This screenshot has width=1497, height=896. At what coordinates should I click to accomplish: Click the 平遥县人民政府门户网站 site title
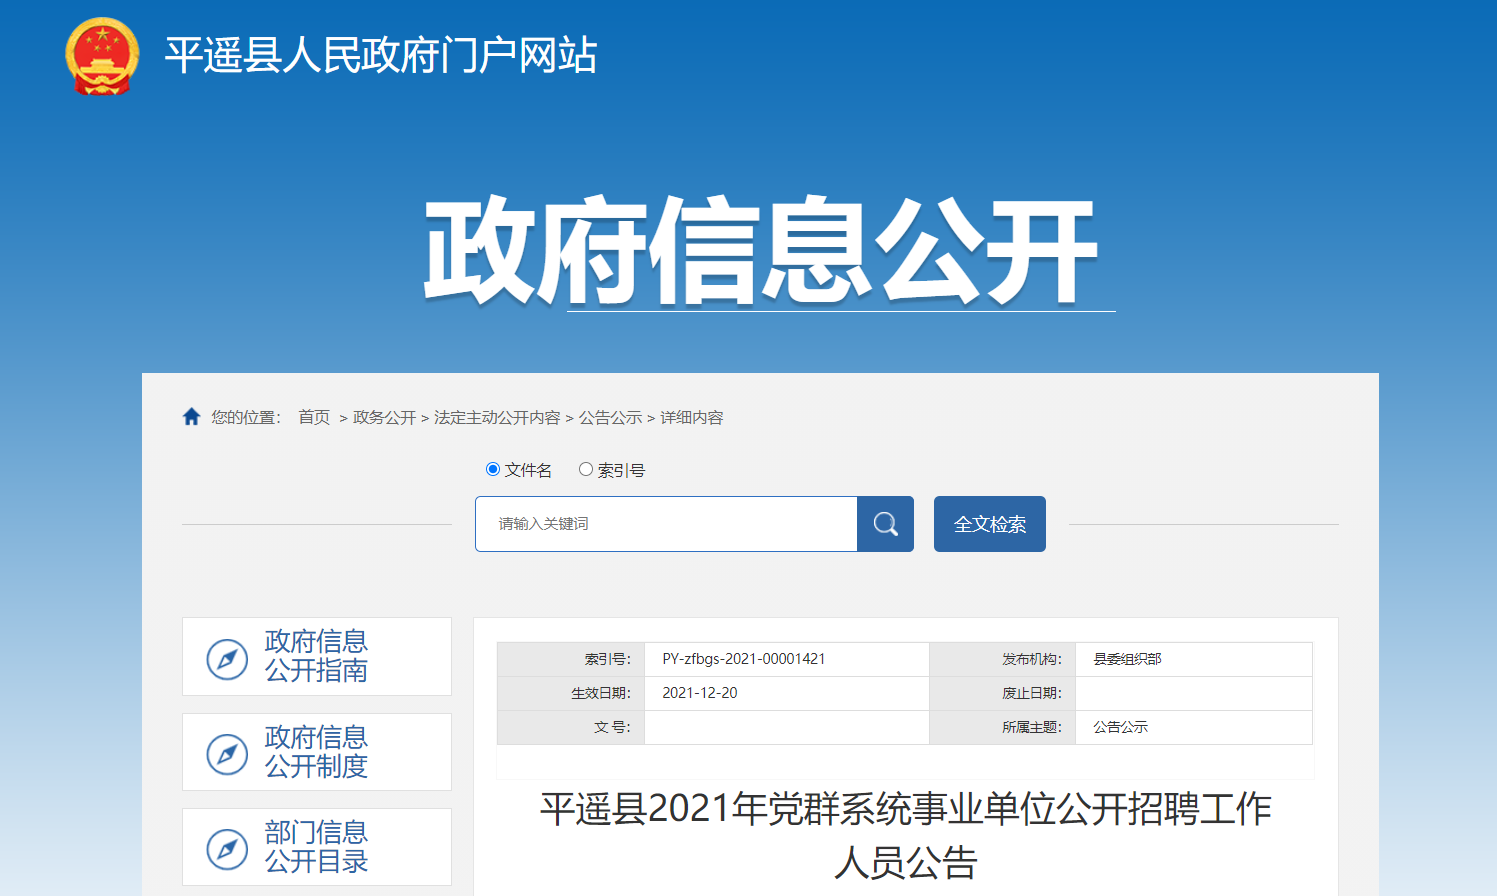click(x=381, y=55)
